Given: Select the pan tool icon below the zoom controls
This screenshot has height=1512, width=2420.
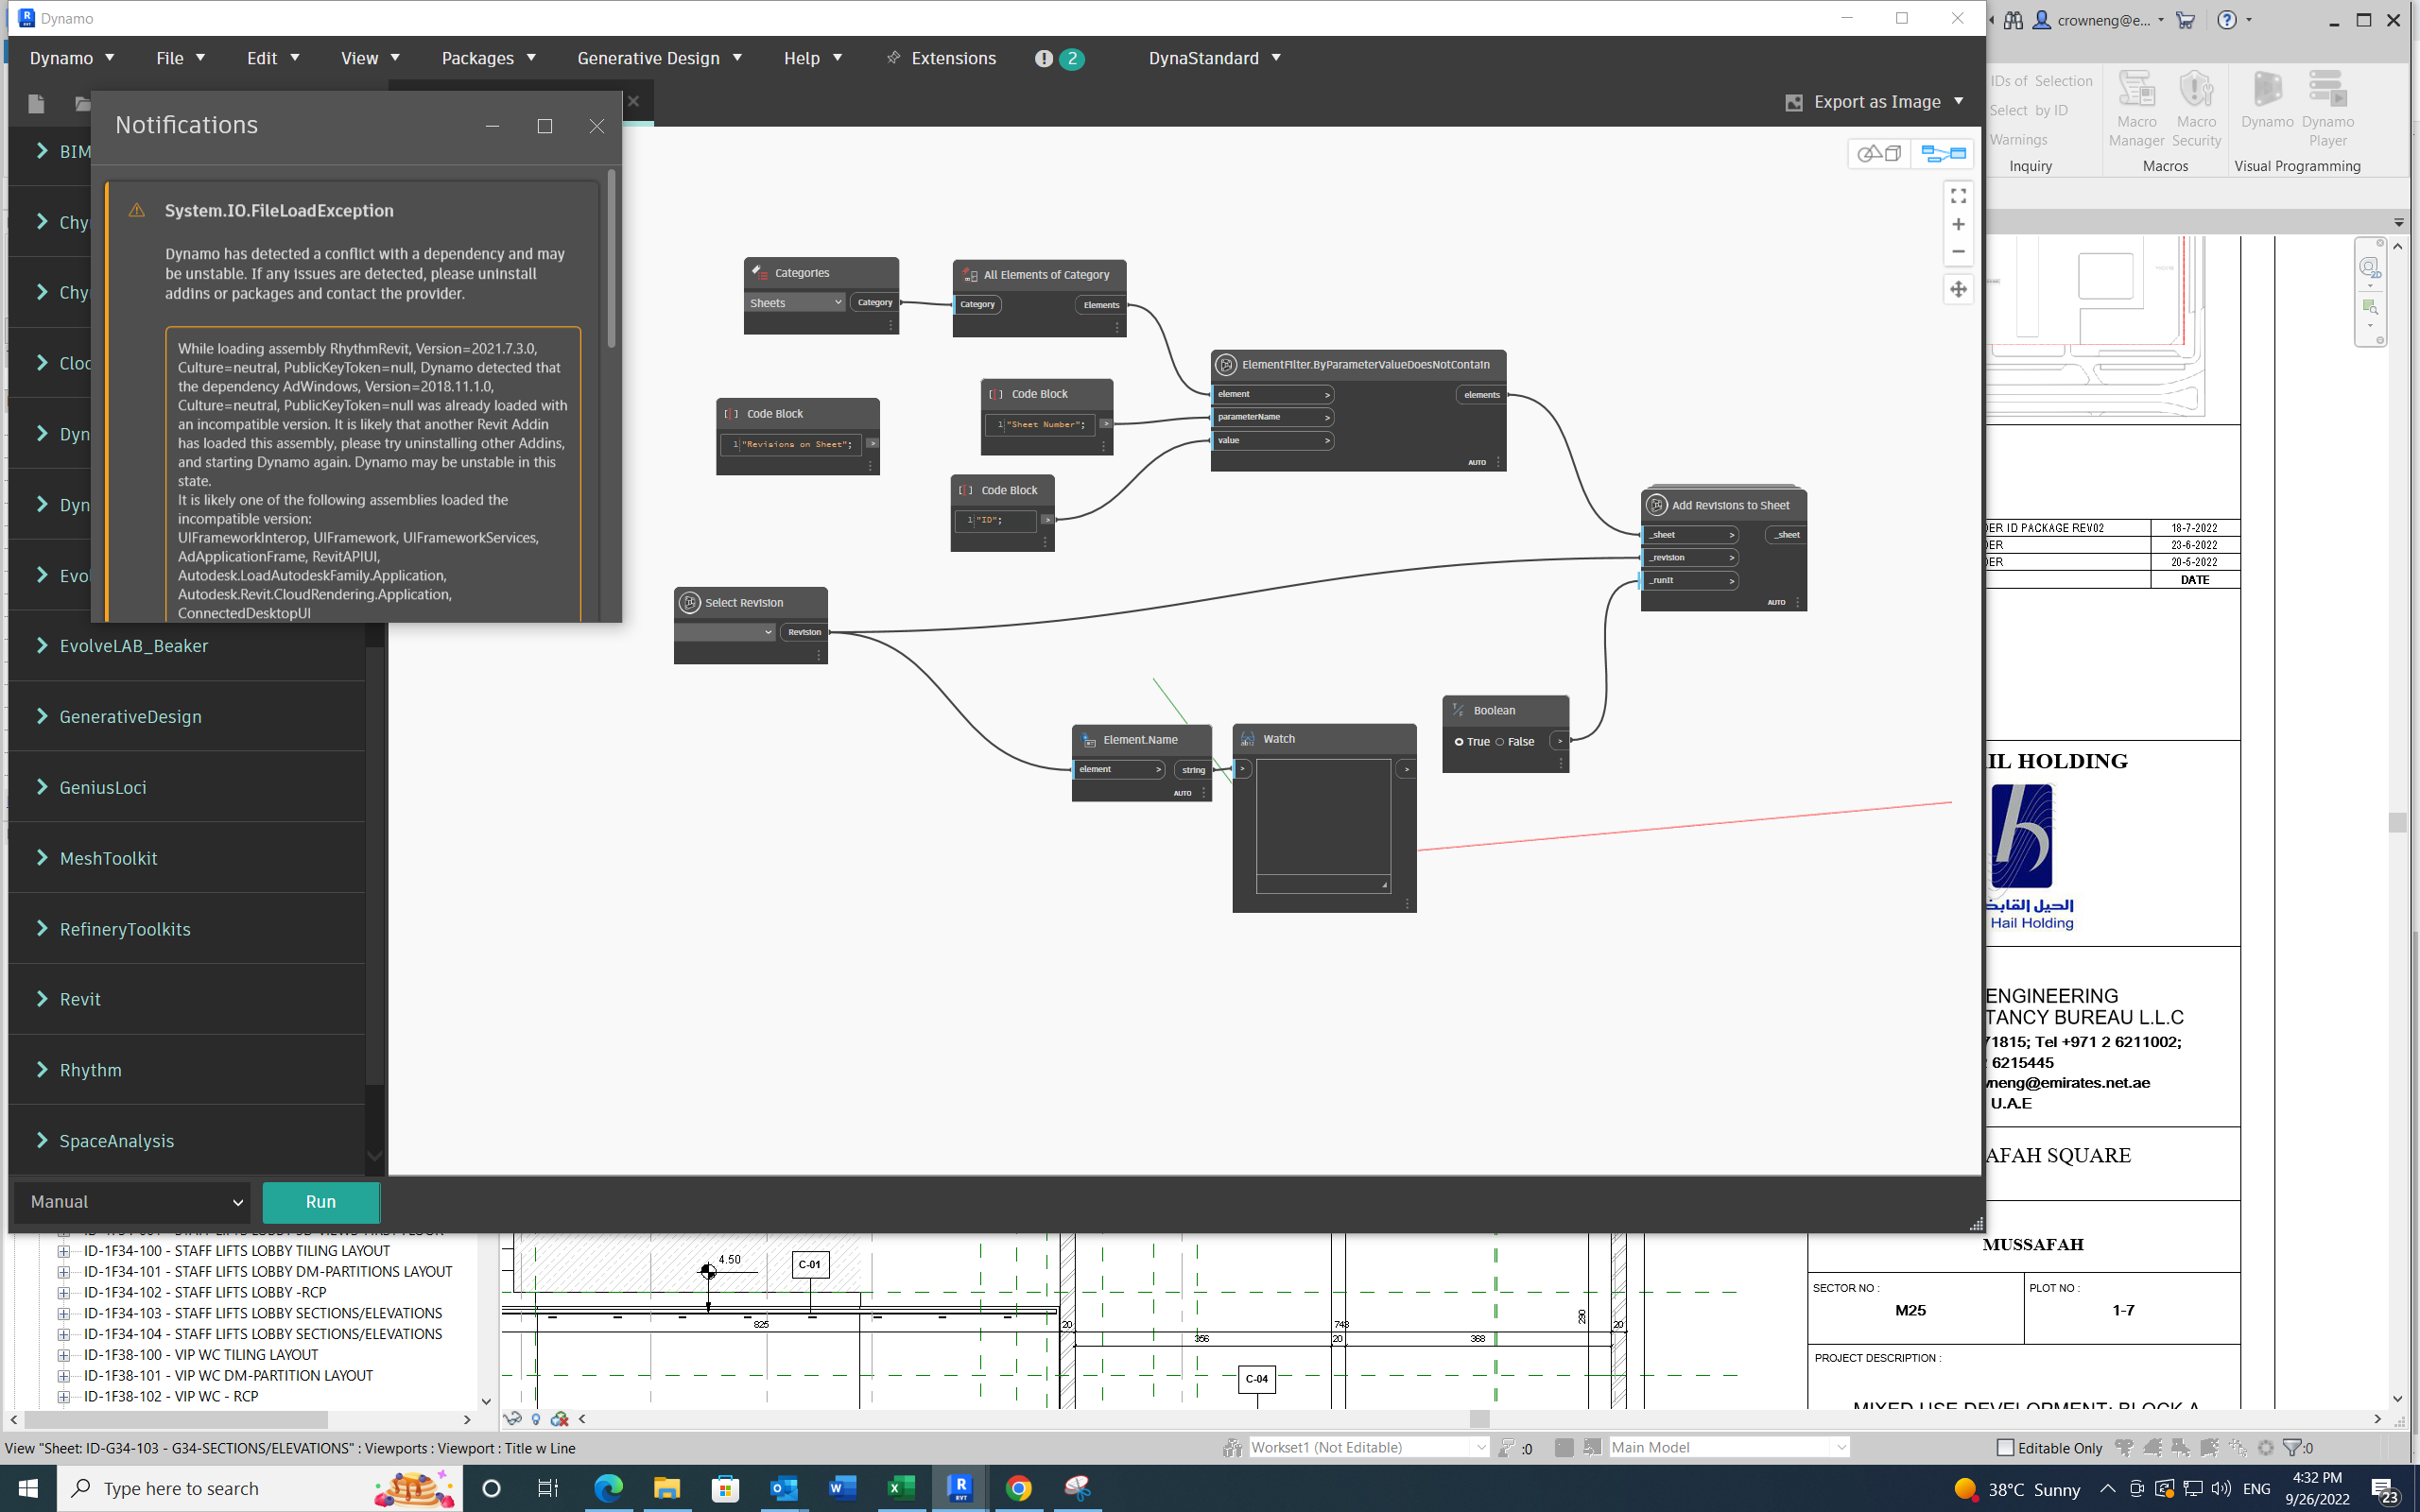Looking at the screenshot, I should [1957, 289].
